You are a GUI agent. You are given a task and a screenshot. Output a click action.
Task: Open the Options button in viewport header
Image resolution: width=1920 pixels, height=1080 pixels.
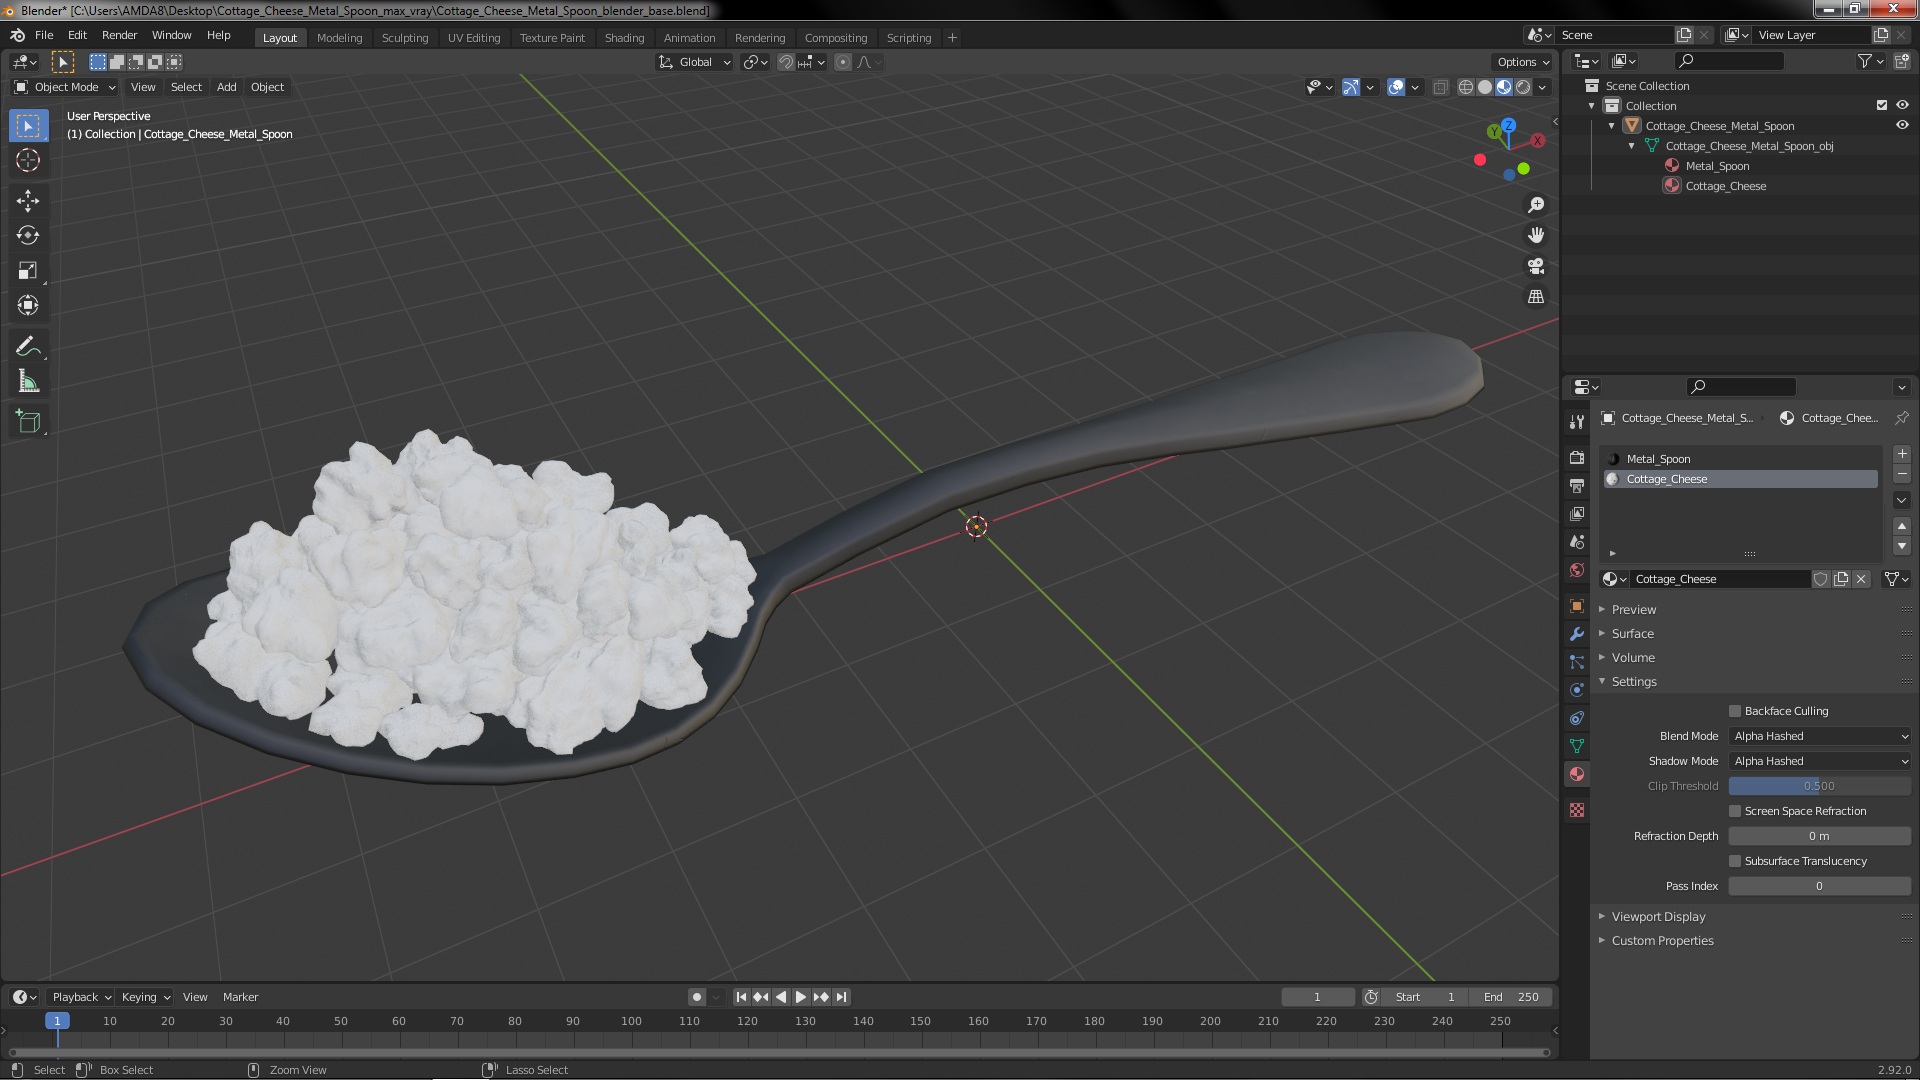tap(1522, 62)
